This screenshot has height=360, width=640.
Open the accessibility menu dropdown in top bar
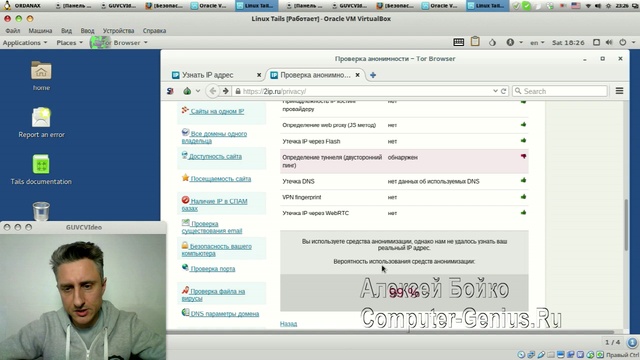[x=514, y=42]
